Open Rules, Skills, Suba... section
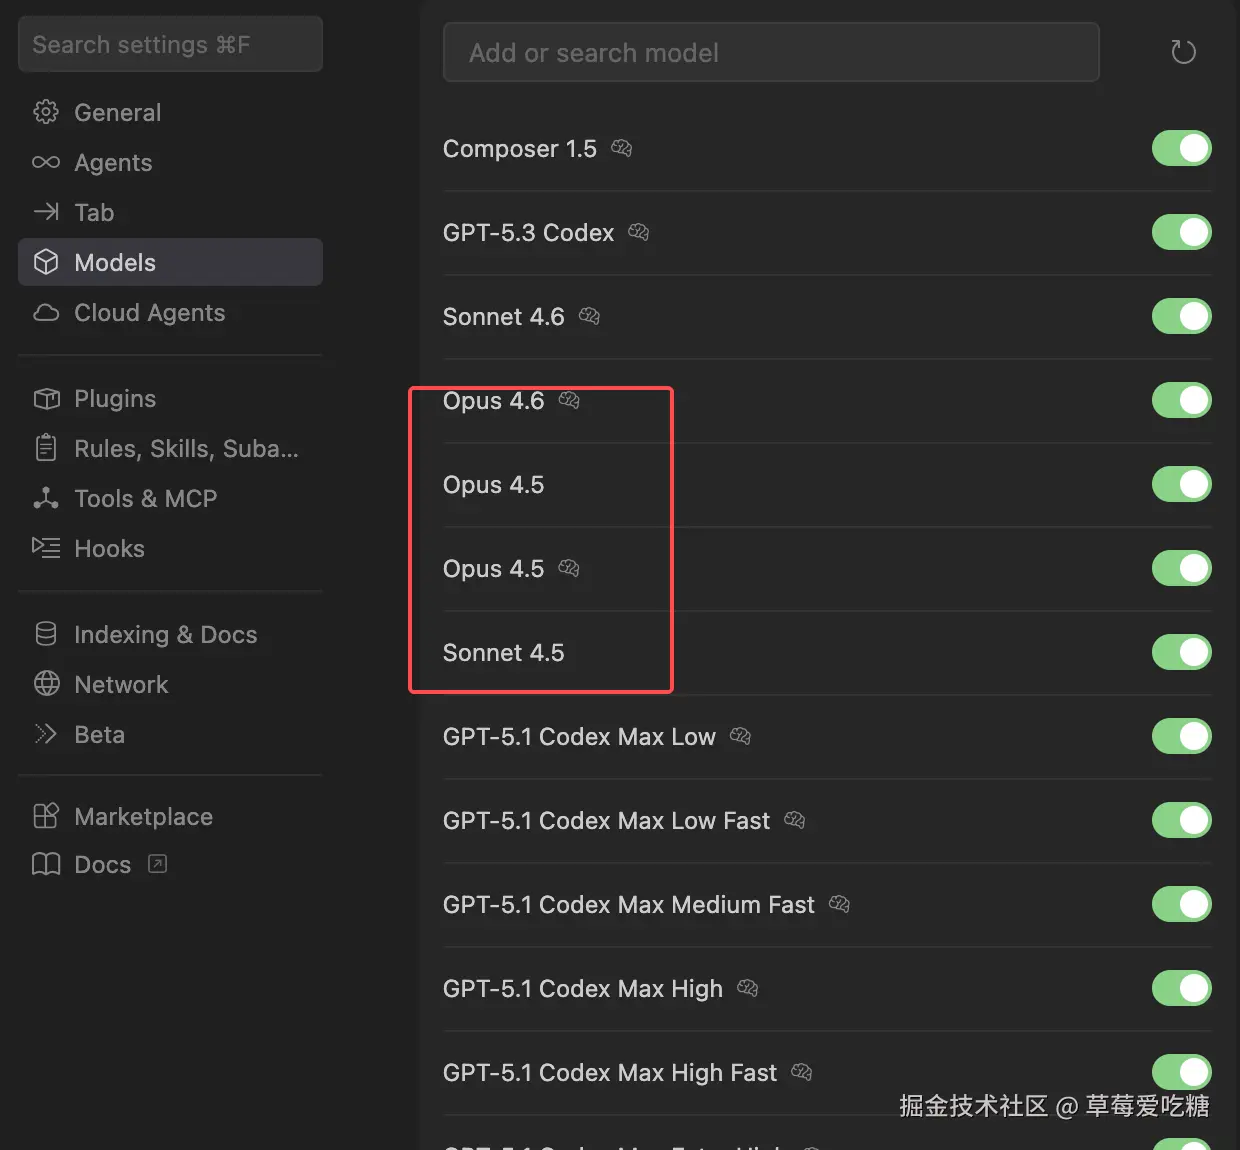The image size is (1240, 1150). pyautogui.click(x=170, y=448)
